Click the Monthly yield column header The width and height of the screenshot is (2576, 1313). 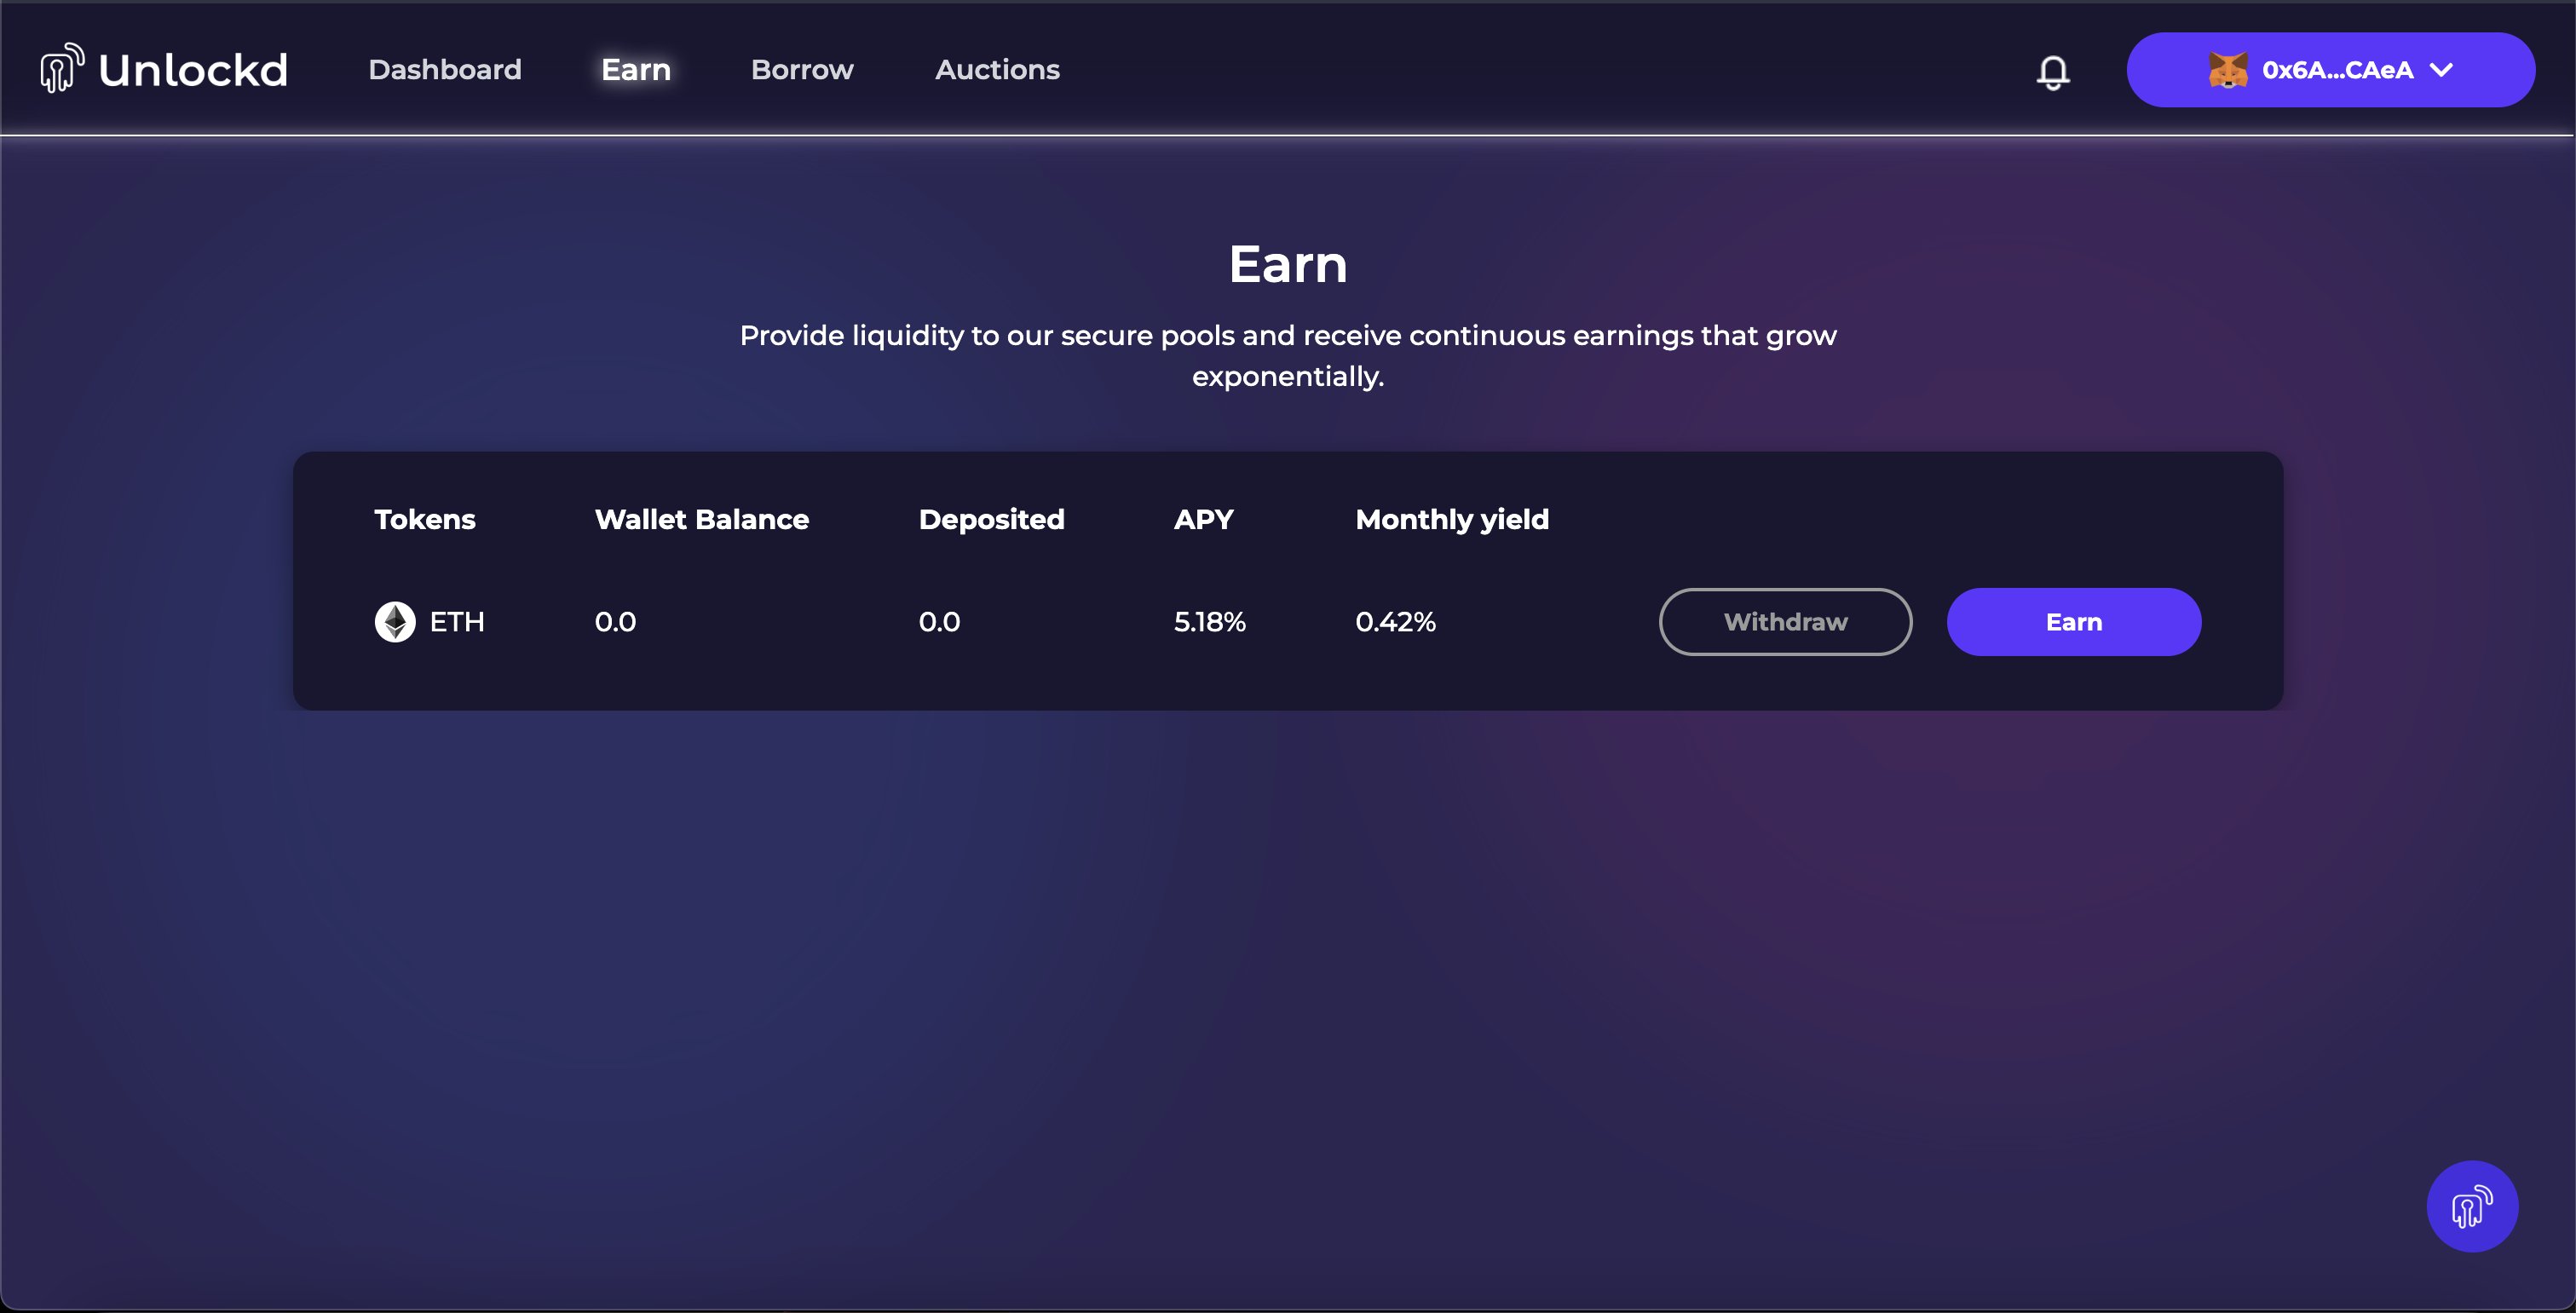click(x=1451, y=519)
